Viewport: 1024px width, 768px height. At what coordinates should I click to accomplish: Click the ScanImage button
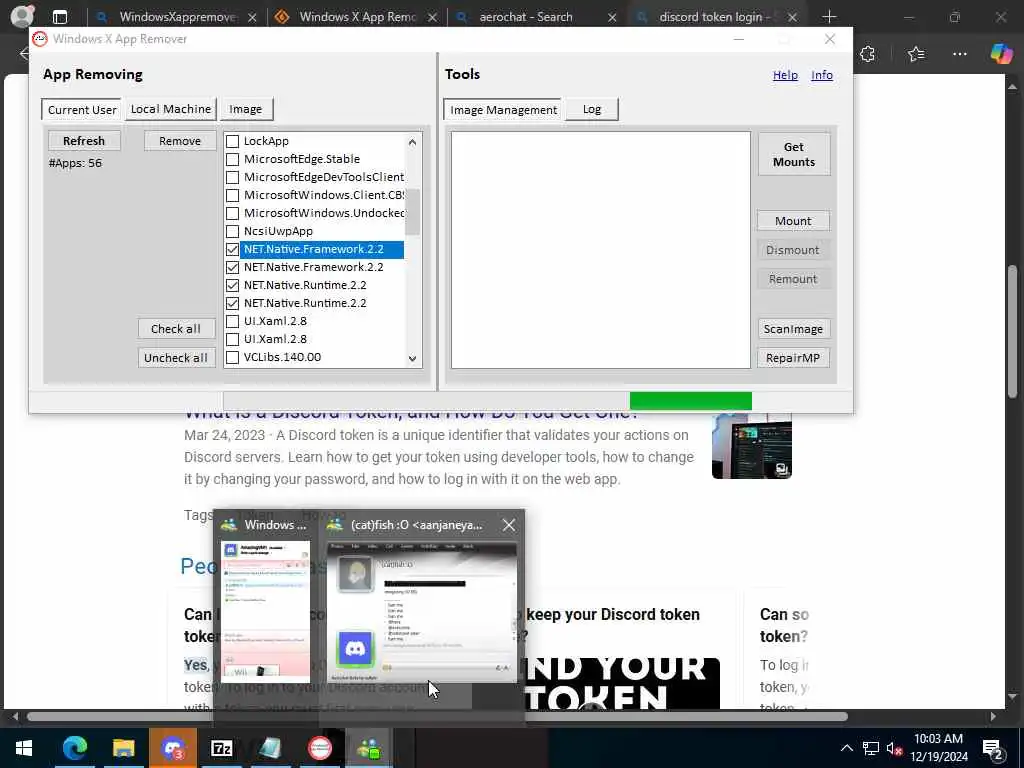(x=793, y=328)
